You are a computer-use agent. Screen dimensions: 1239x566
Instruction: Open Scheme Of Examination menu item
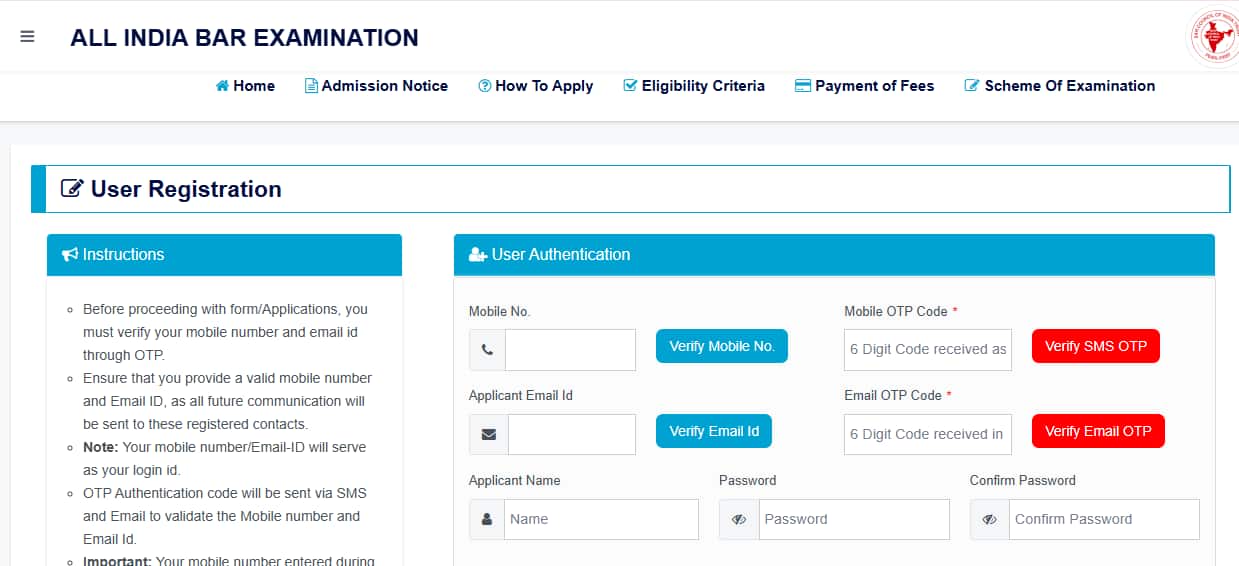point(1059,86)
